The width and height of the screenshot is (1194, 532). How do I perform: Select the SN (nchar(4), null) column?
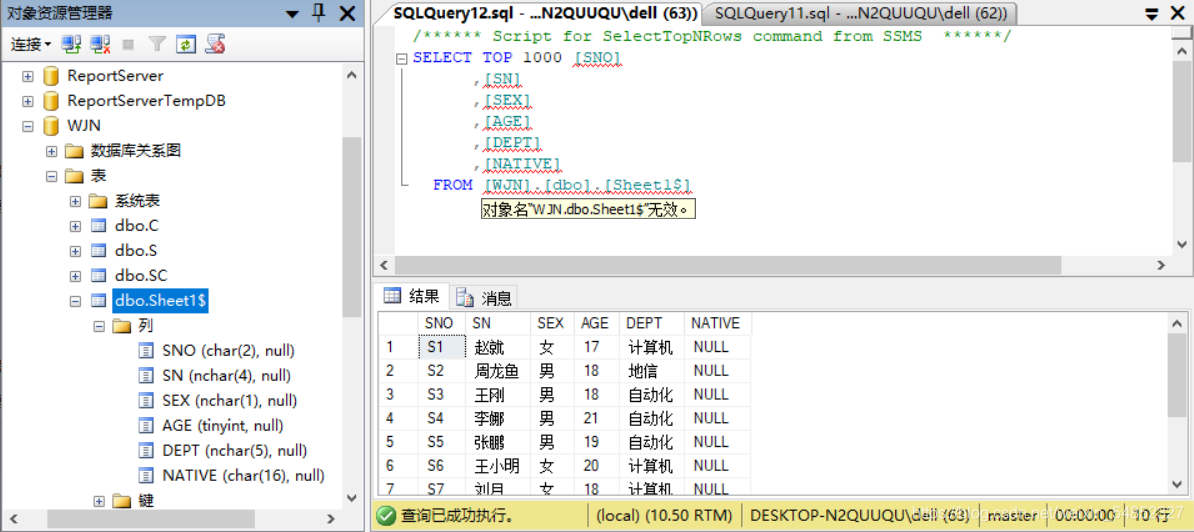click(226, 376)
